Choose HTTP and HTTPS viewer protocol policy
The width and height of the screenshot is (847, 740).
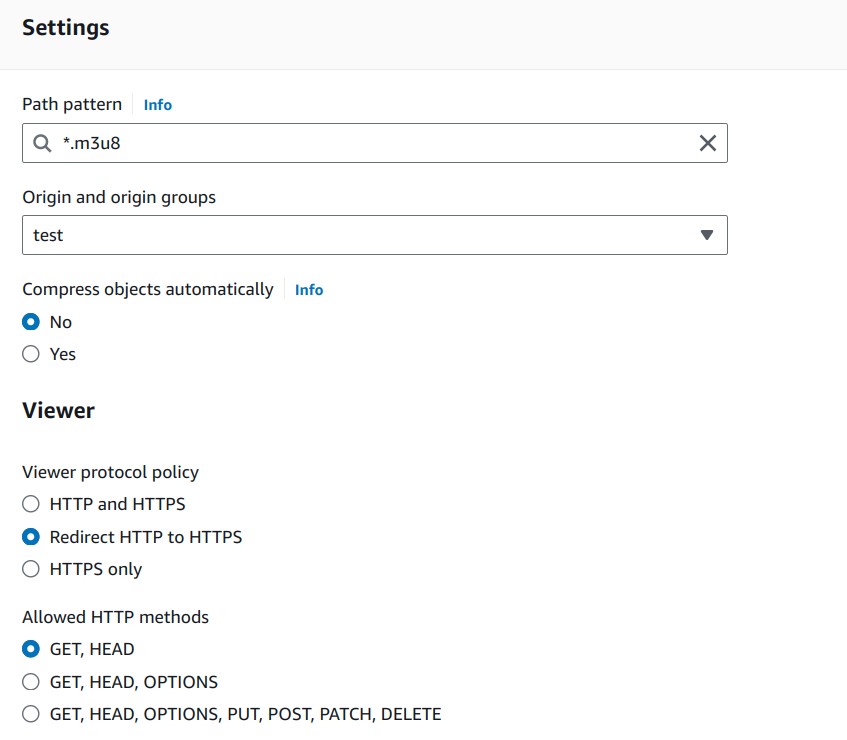30,504
